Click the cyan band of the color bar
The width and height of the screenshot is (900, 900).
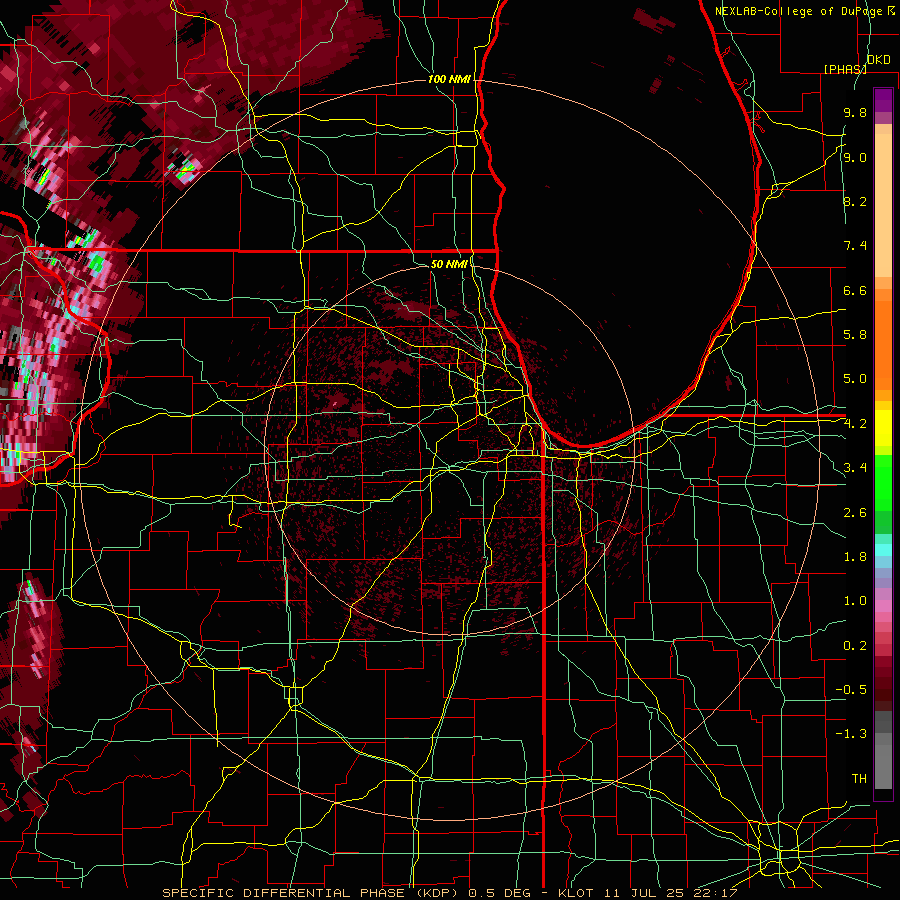883,550
